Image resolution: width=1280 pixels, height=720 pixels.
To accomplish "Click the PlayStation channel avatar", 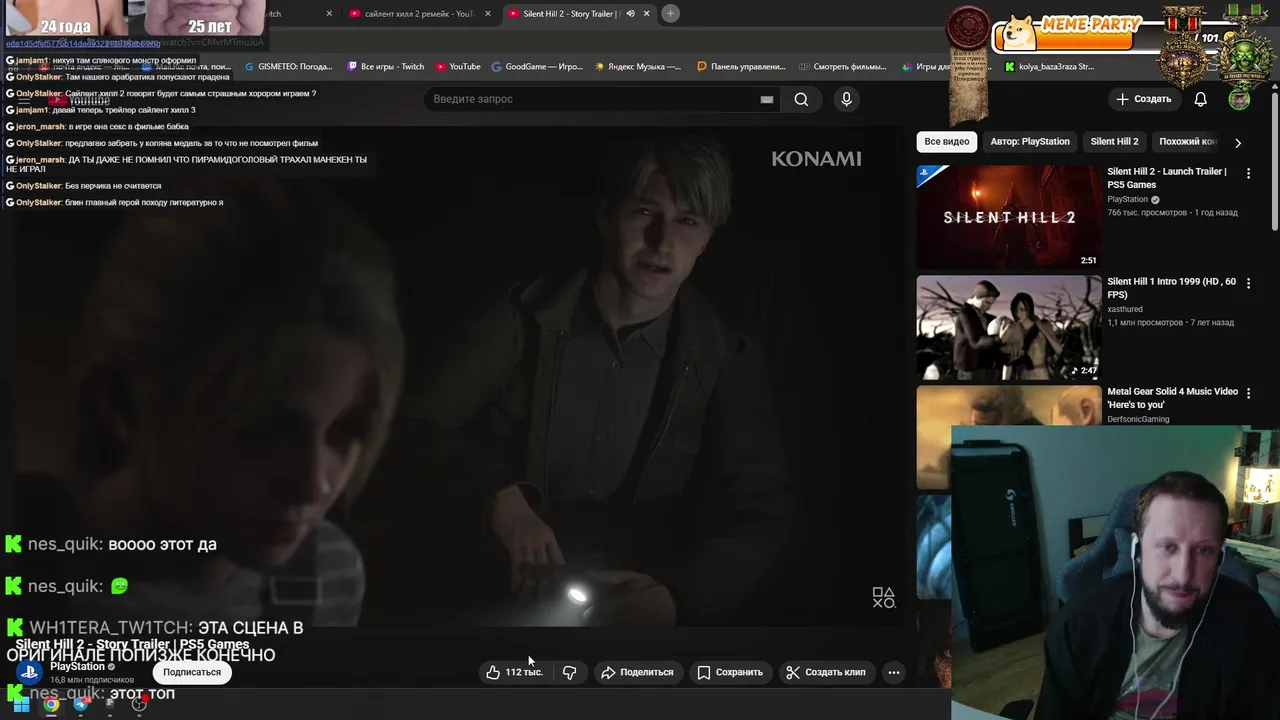I will [28, 672].
